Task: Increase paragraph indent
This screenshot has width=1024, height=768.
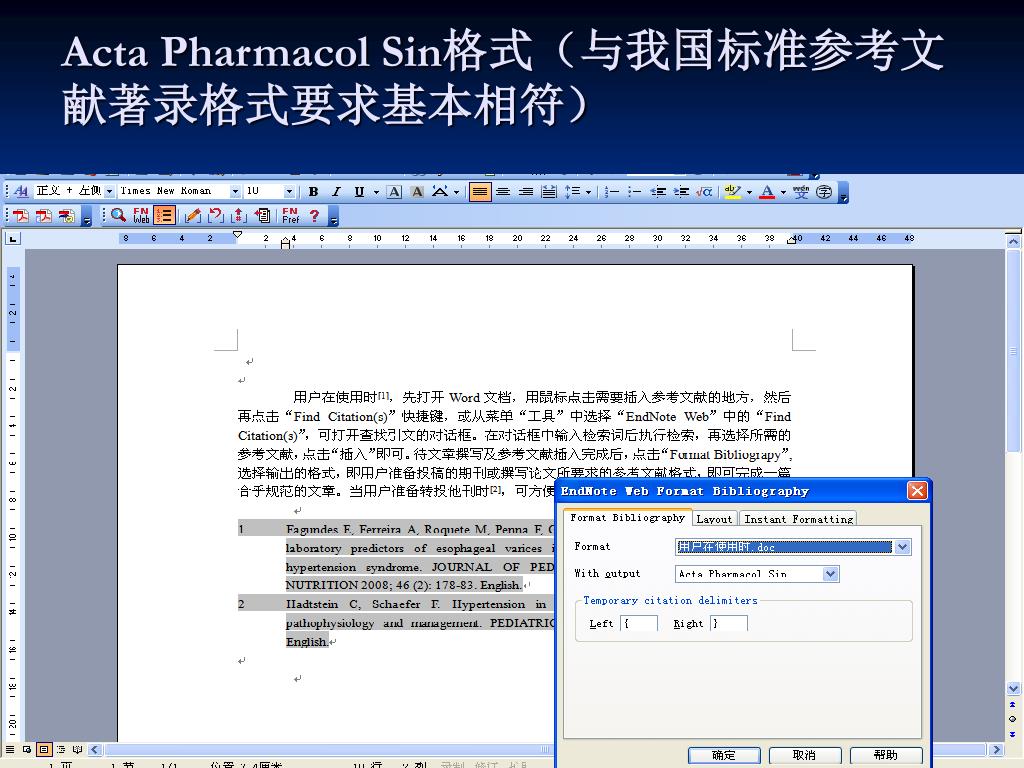Action: [681, 191]
